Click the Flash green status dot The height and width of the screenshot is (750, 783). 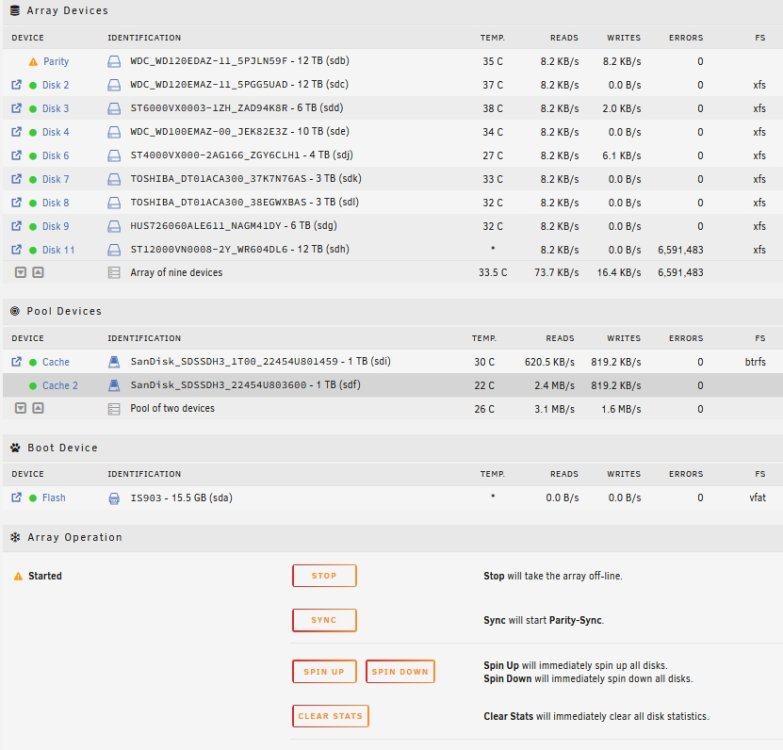33,498
